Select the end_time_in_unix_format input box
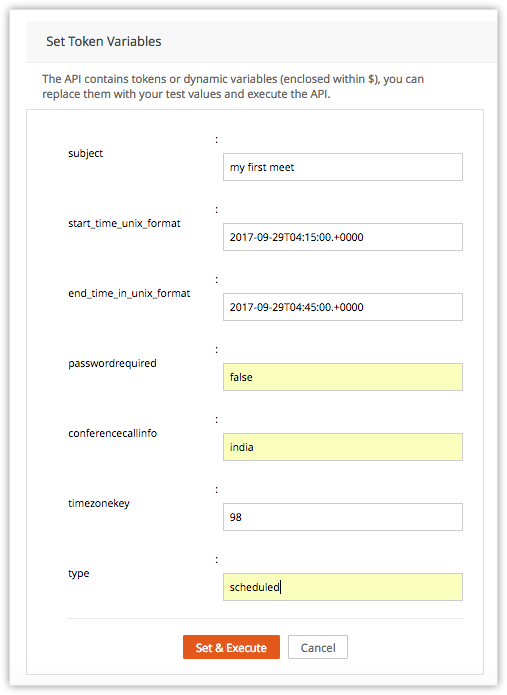The image size is (507, 695). click(343, 307)
